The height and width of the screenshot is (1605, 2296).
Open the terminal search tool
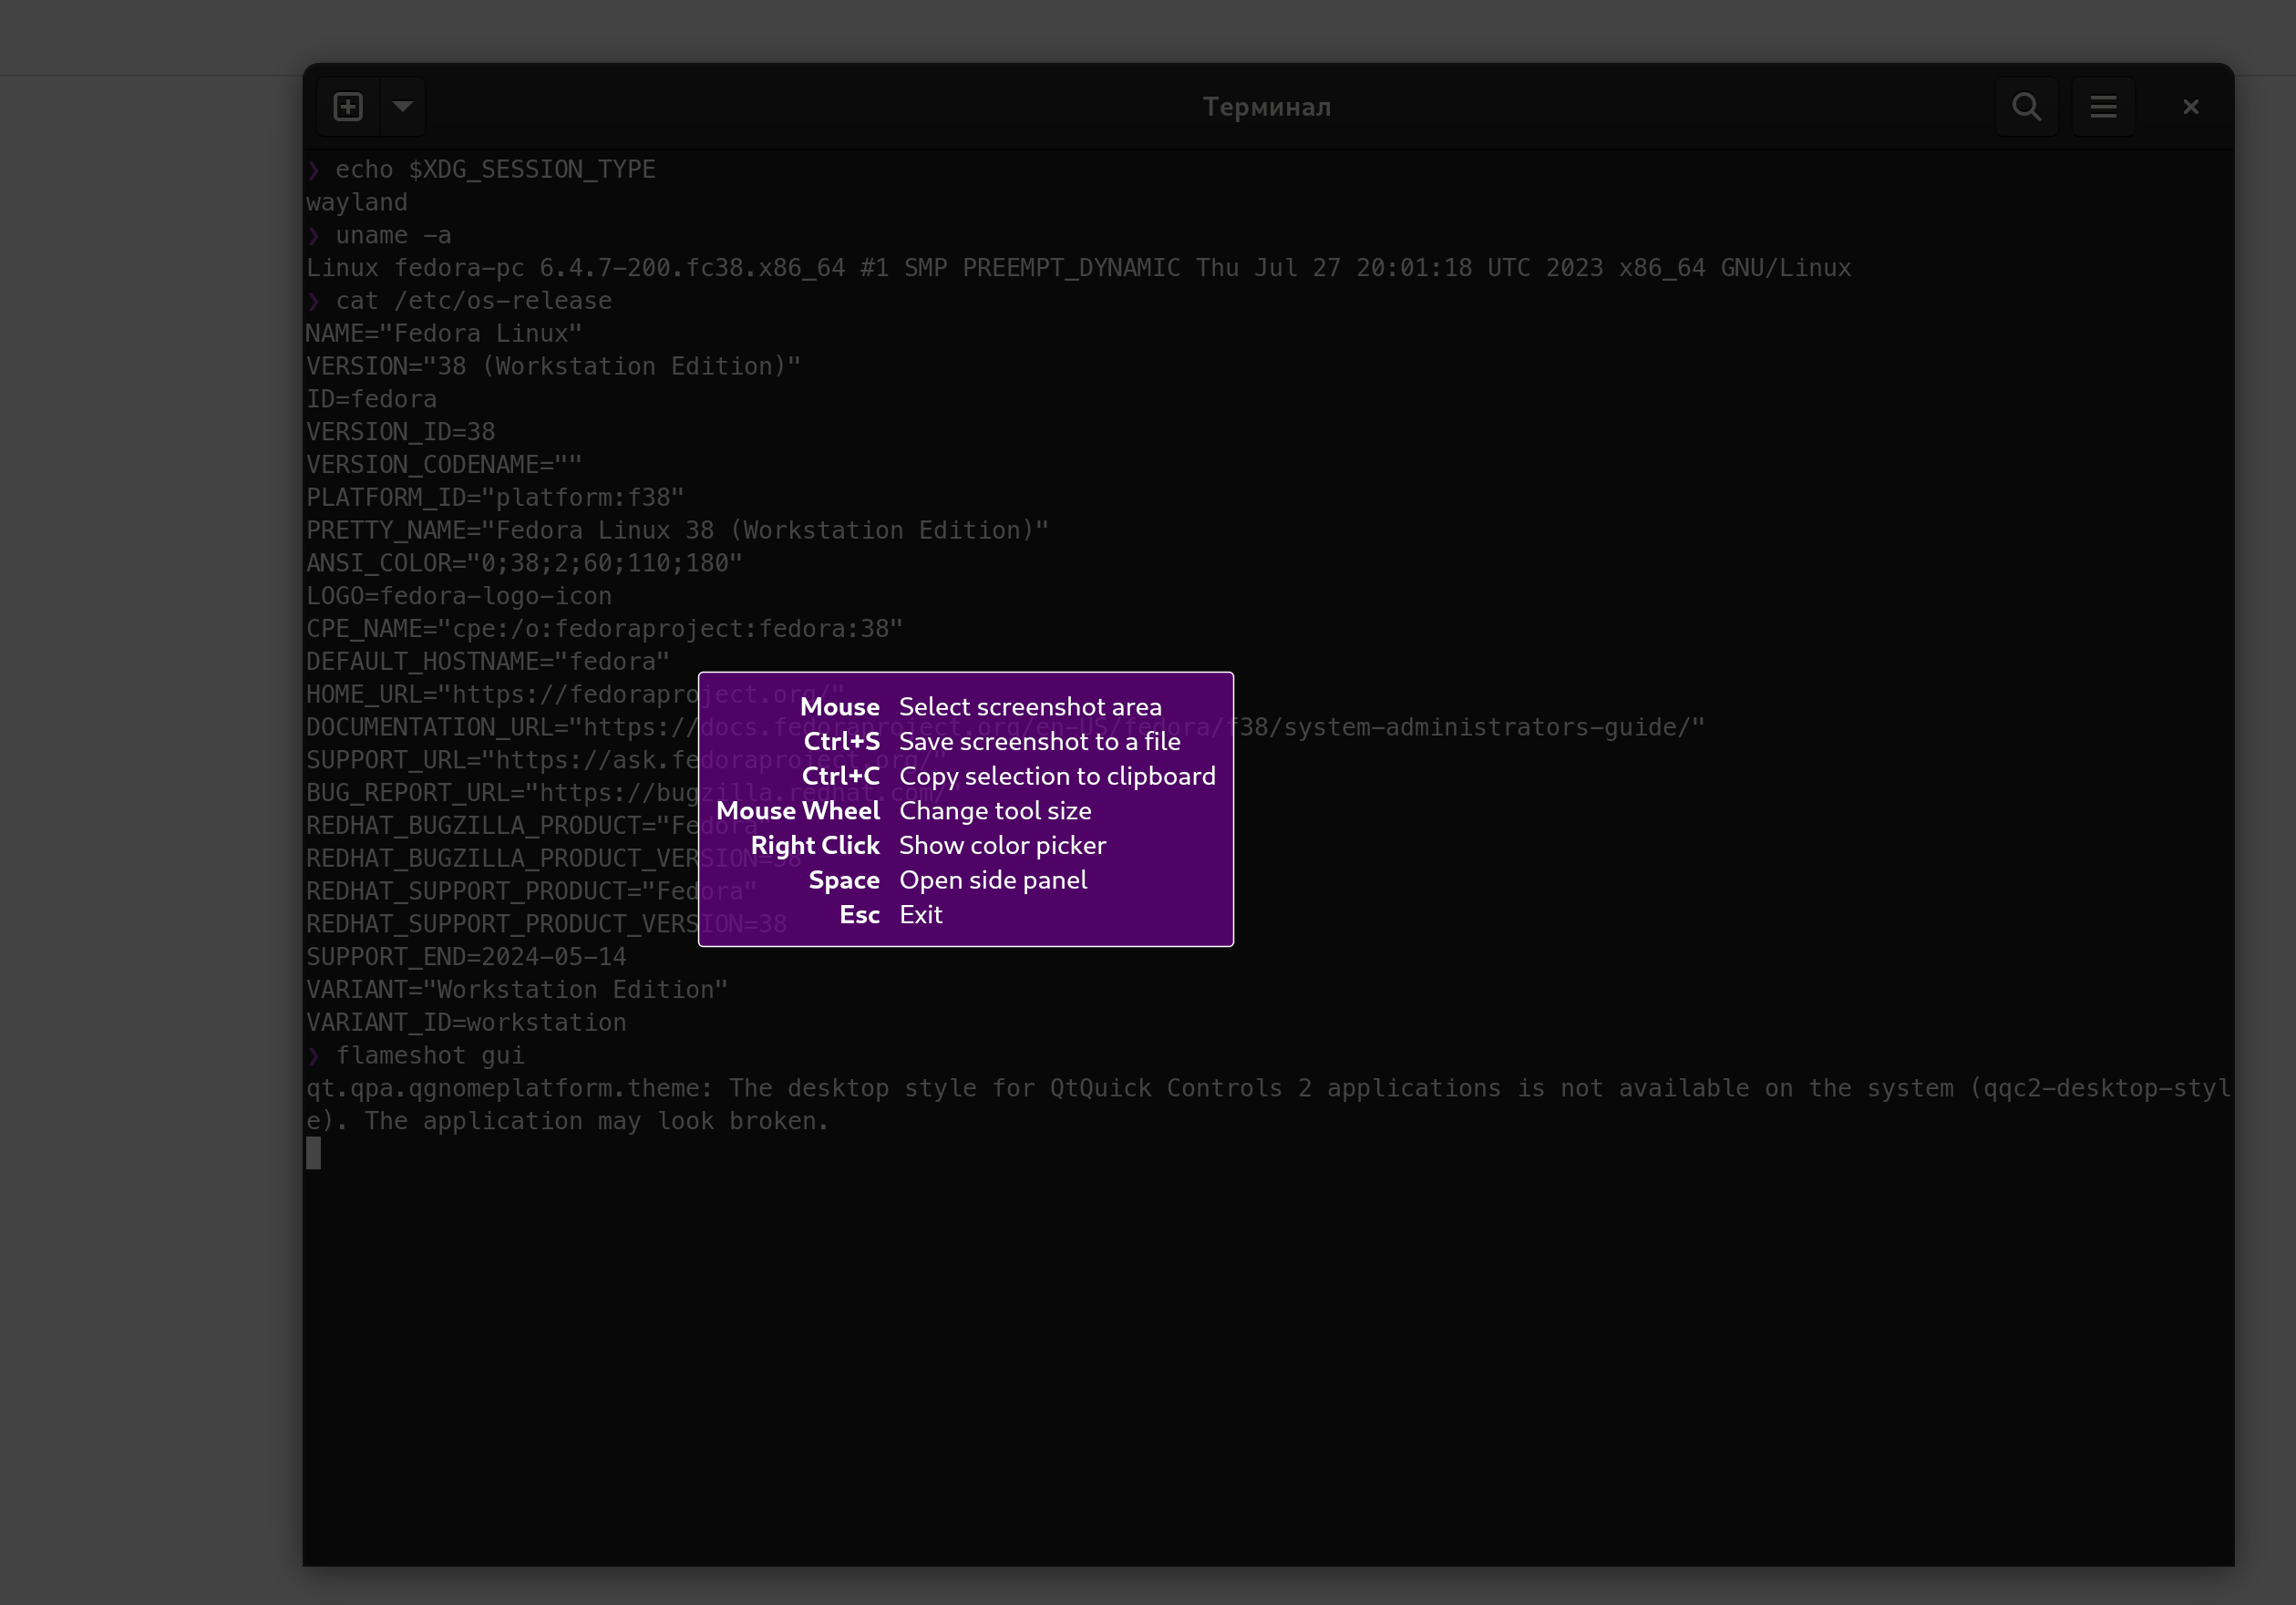pos(2027,107)
